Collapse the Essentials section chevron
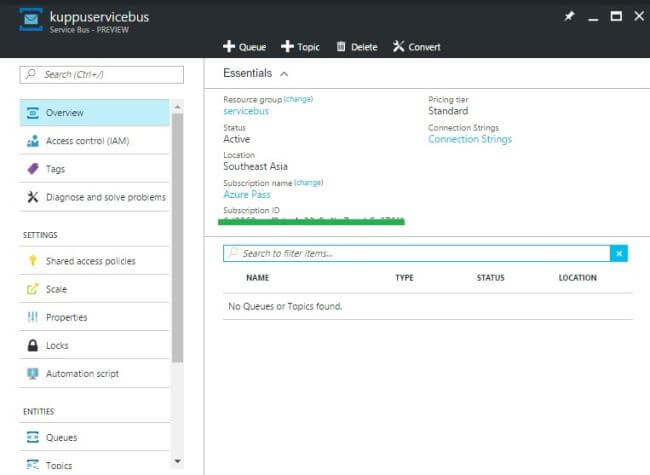The width and height of the screenshot is (650, 475). [x=284, y=74]
